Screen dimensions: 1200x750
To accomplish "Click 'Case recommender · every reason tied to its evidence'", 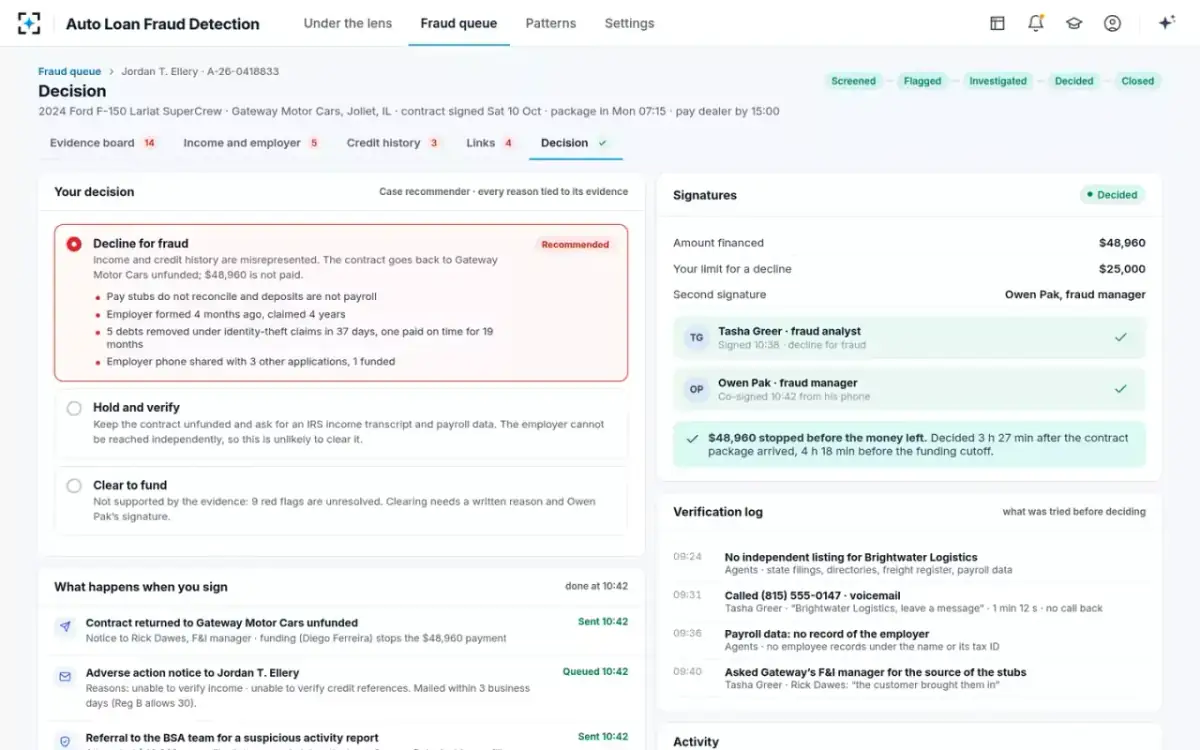I will (x=503, y=192).
